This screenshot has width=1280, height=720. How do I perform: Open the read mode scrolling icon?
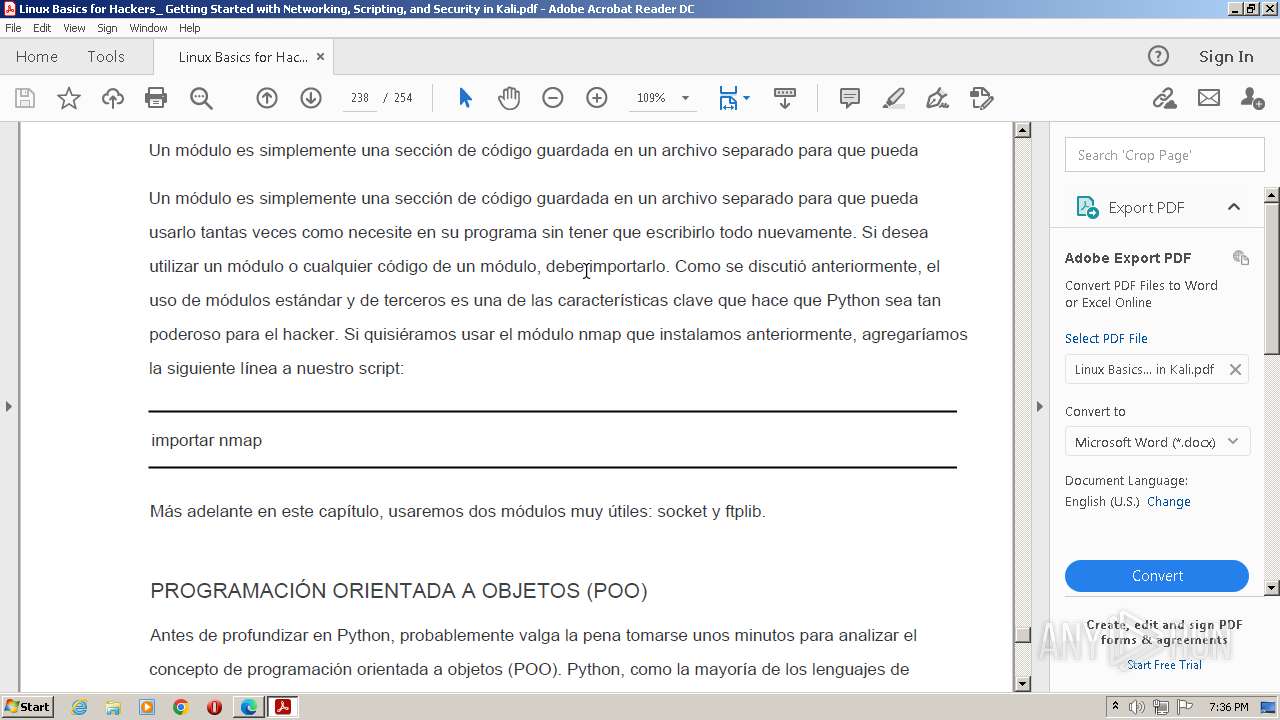pyautogui.click(x=785, y=98)
